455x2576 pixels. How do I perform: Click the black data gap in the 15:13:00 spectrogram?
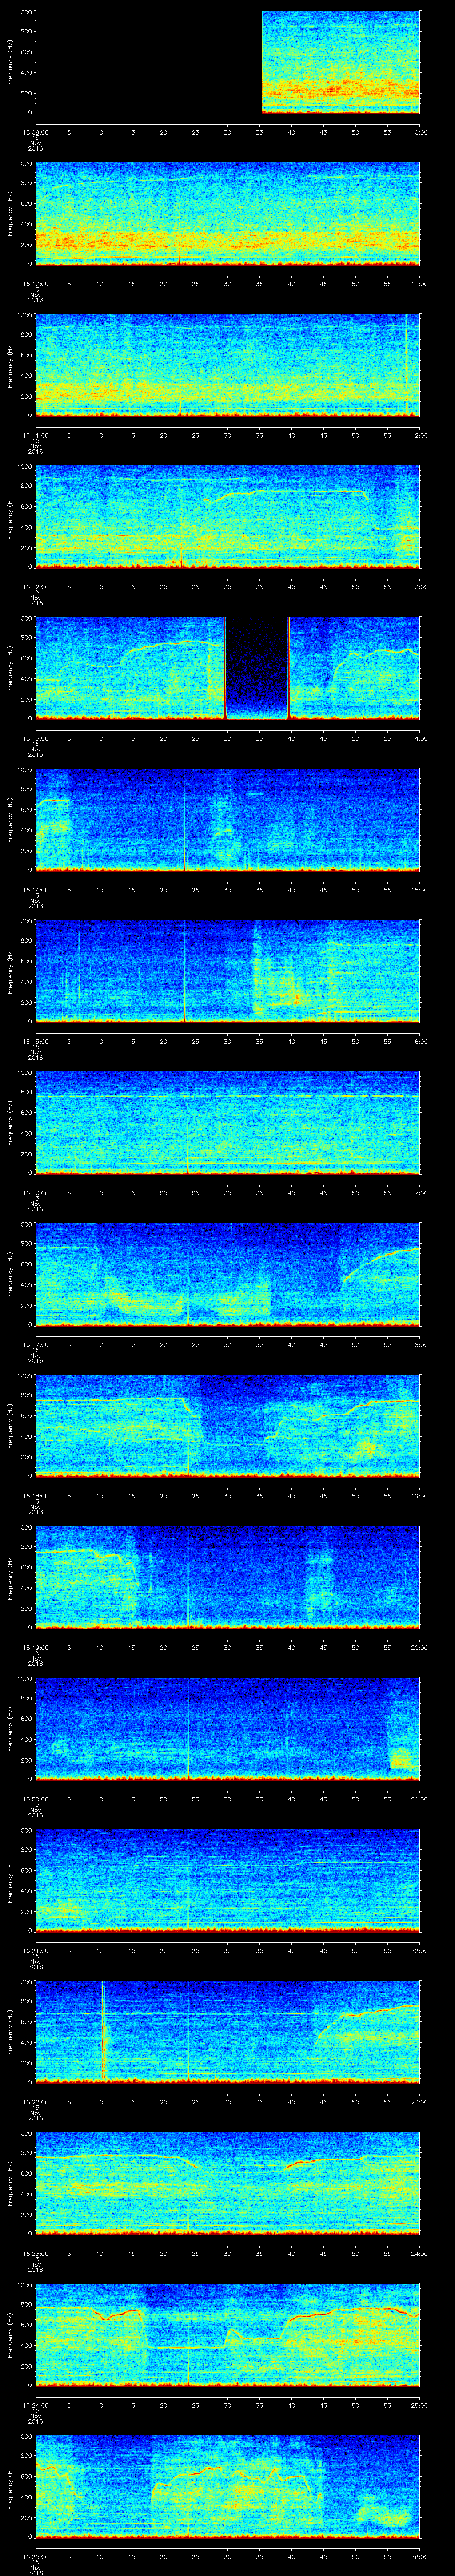click(257, 668)
